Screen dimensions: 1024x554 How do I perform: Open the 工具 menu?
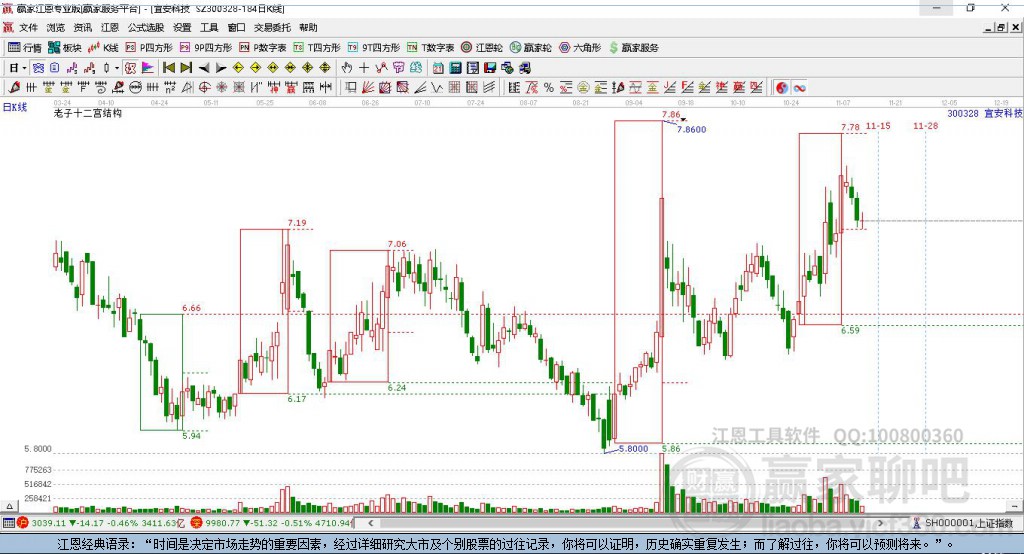tap(209, 27)
